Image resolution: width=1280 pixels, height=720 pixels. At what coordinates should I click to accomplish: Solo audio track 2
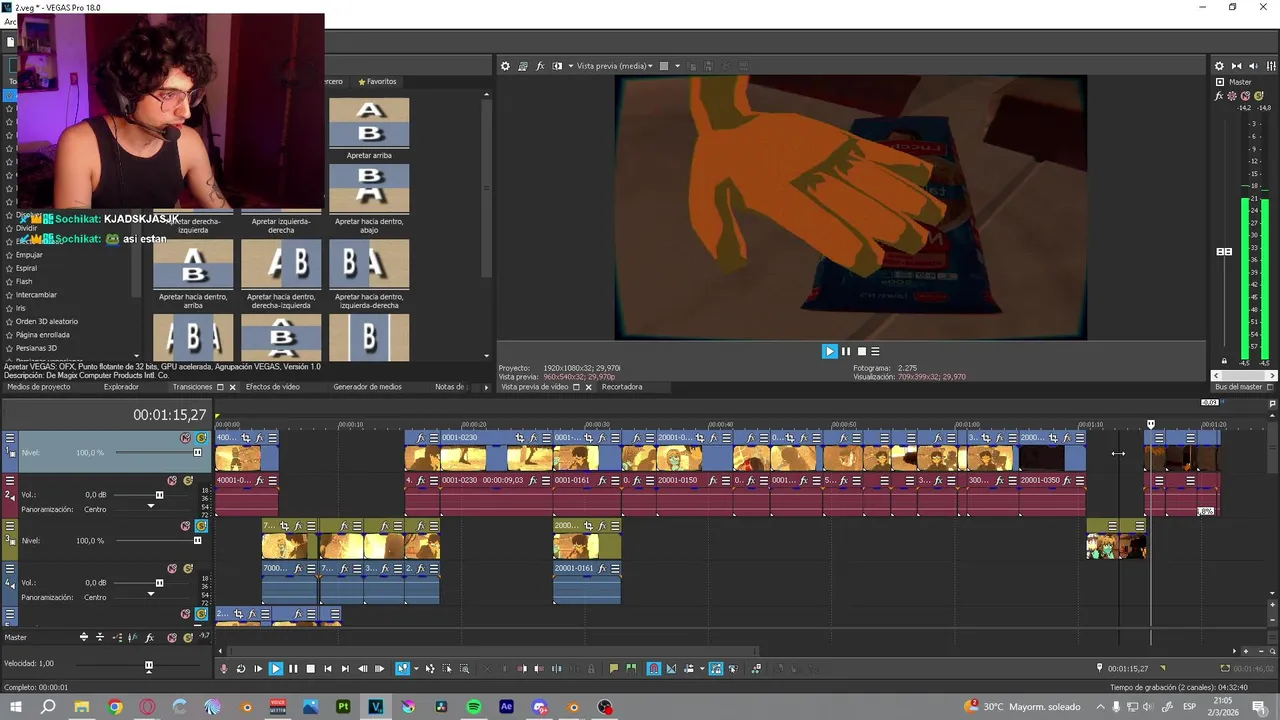point(188,481)
